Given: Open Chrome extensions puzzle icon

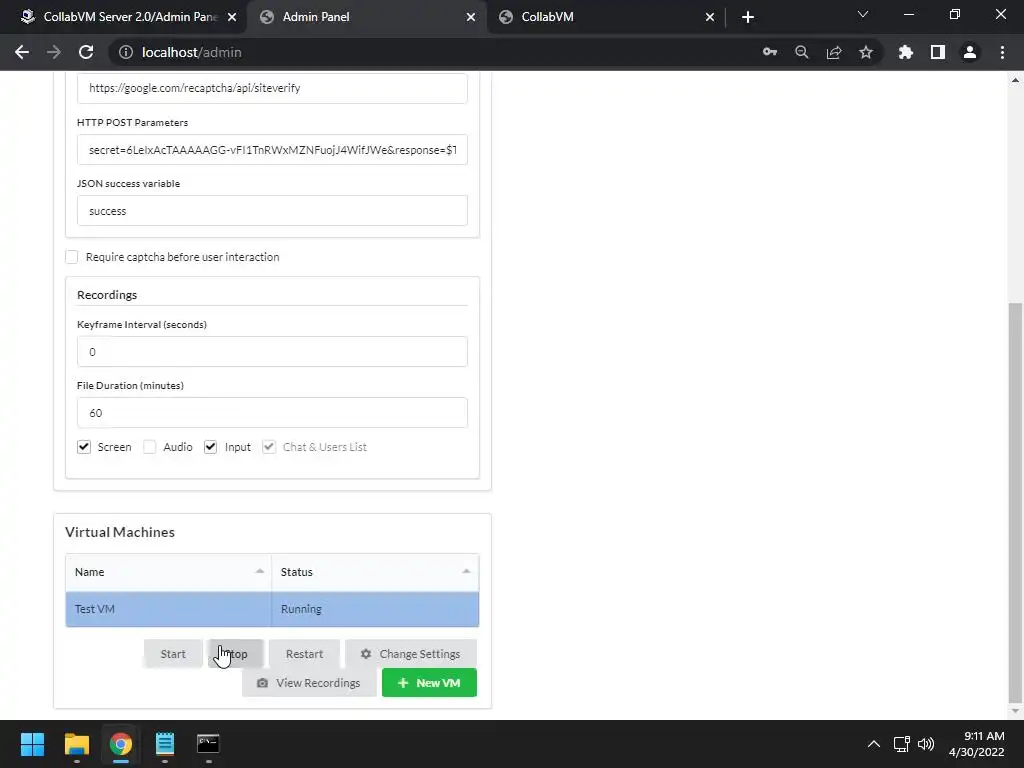Looking at the screenshot, I should pyautogui.click(x=906, y=52).
